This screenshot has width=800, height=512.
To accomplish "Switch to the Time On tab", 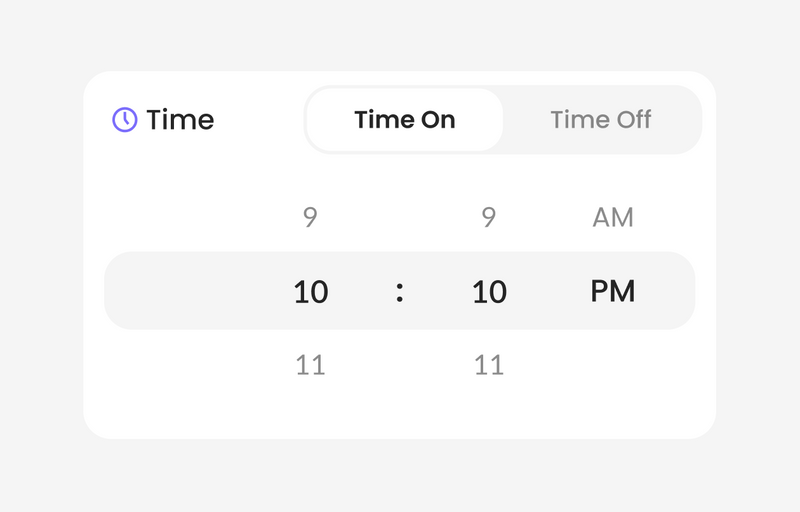I will tap(405, 120).
